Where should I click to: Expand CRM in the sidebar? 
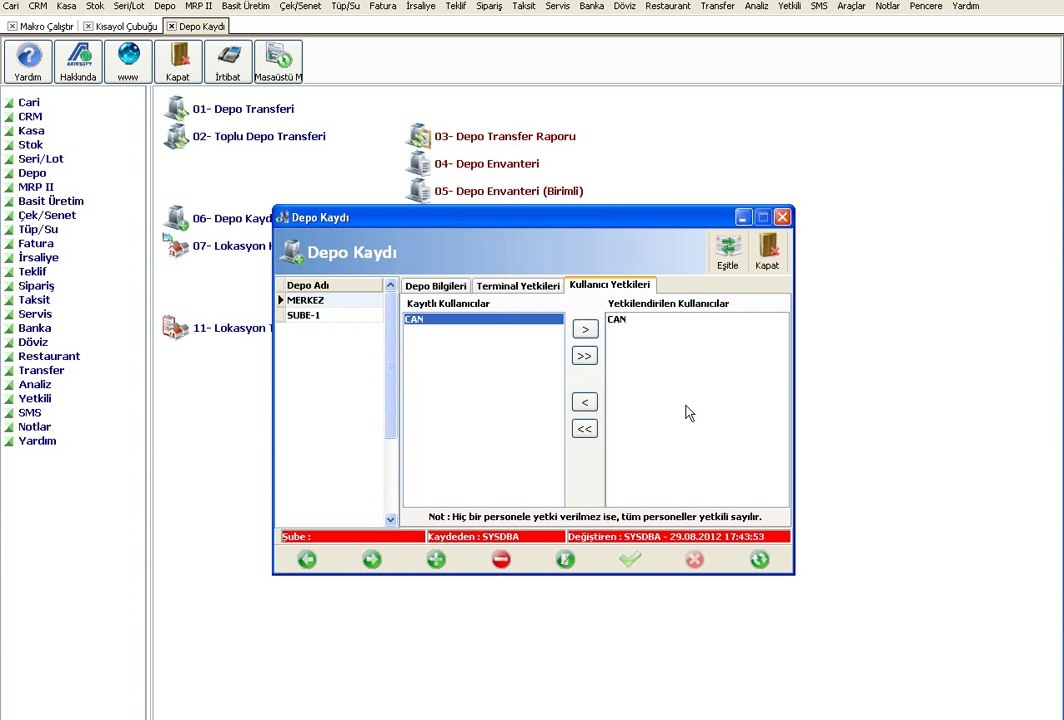pyautogui.click(x=30, y=117)
